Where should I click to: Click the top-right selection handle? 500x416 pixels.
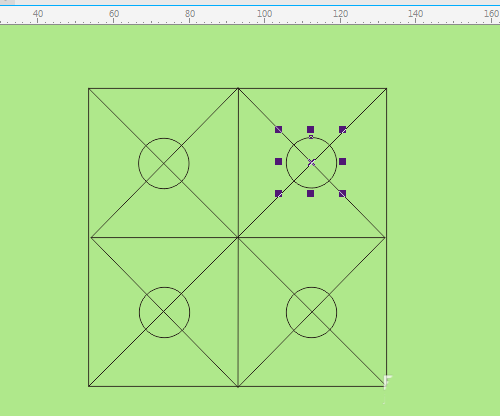point(343,130)
